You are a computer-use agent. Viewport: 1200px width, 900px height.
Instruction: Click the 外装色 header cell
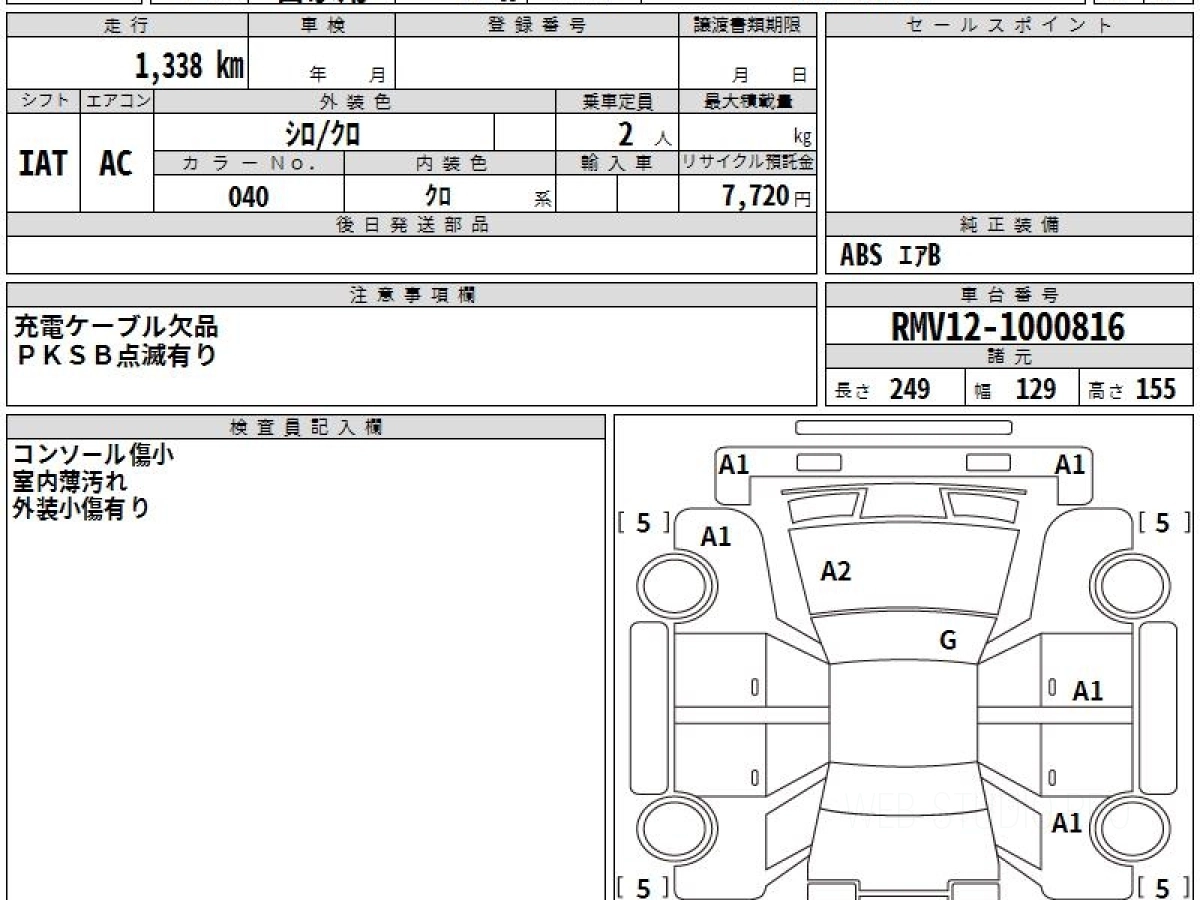point(355,101)
